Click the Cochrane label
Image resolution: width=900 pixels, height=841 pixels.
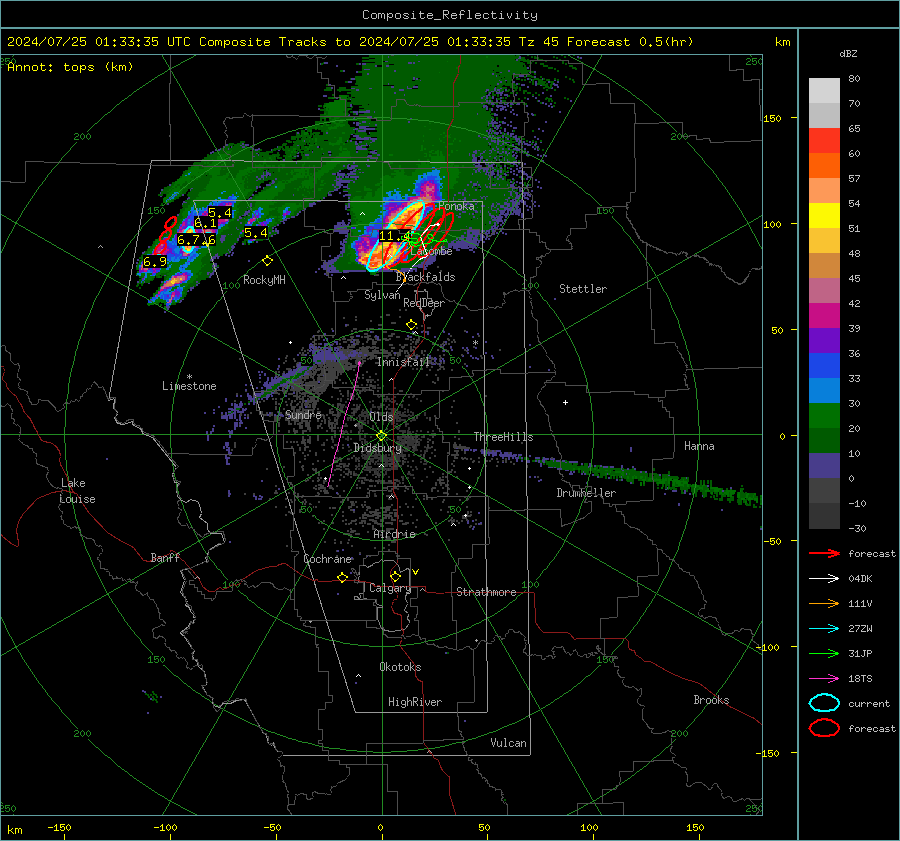tap(327, 559)
